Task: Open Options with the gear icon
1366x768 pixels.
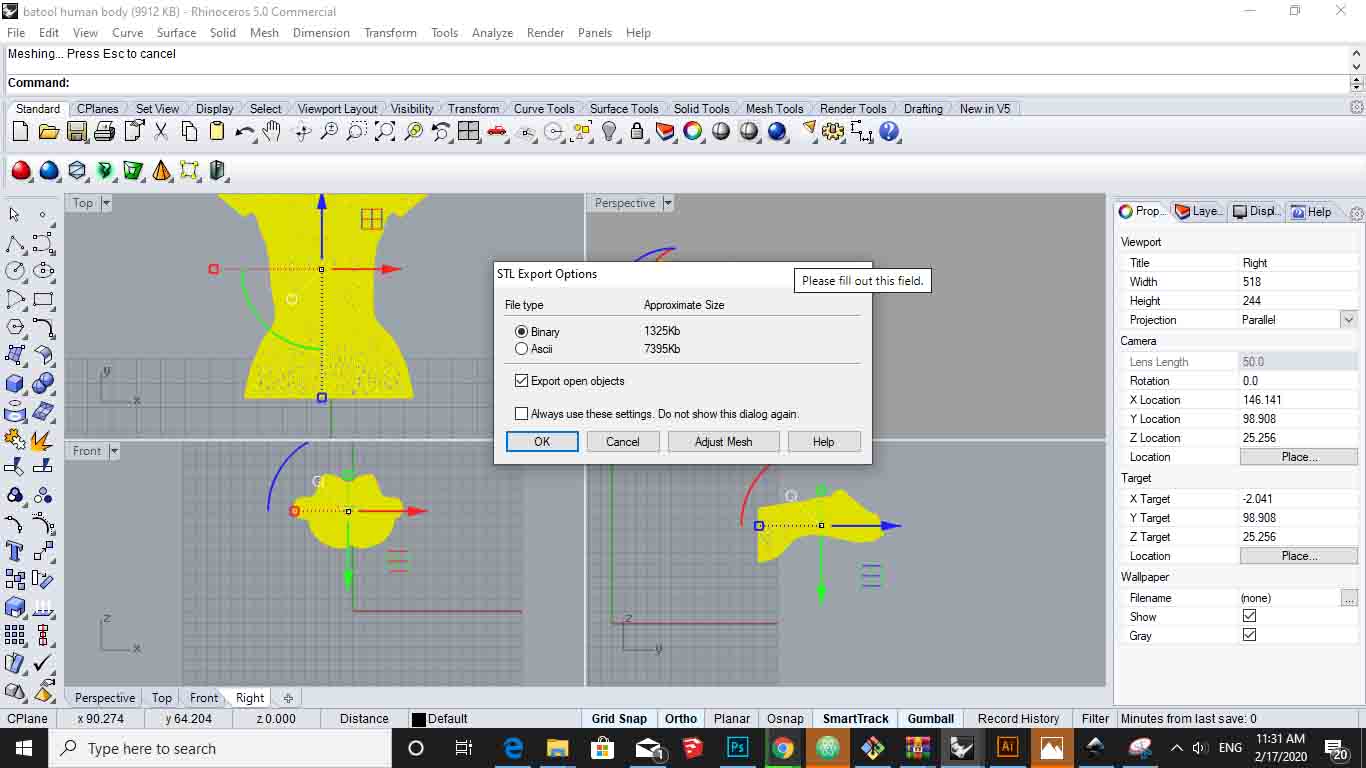Action: pyautogui.click(x=833, y=131)
